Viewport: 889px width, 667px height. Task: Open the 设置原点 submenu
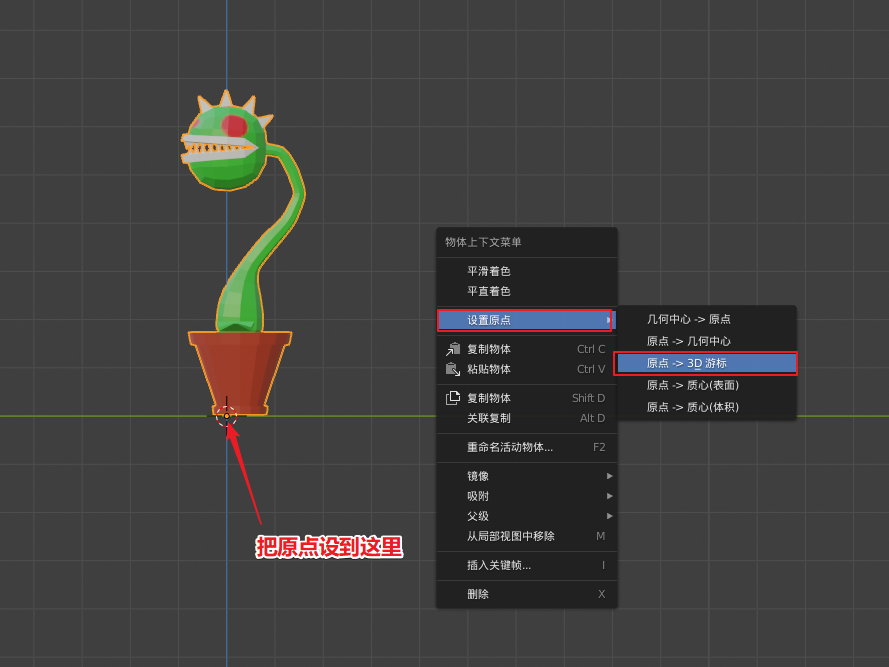(527, 320)
